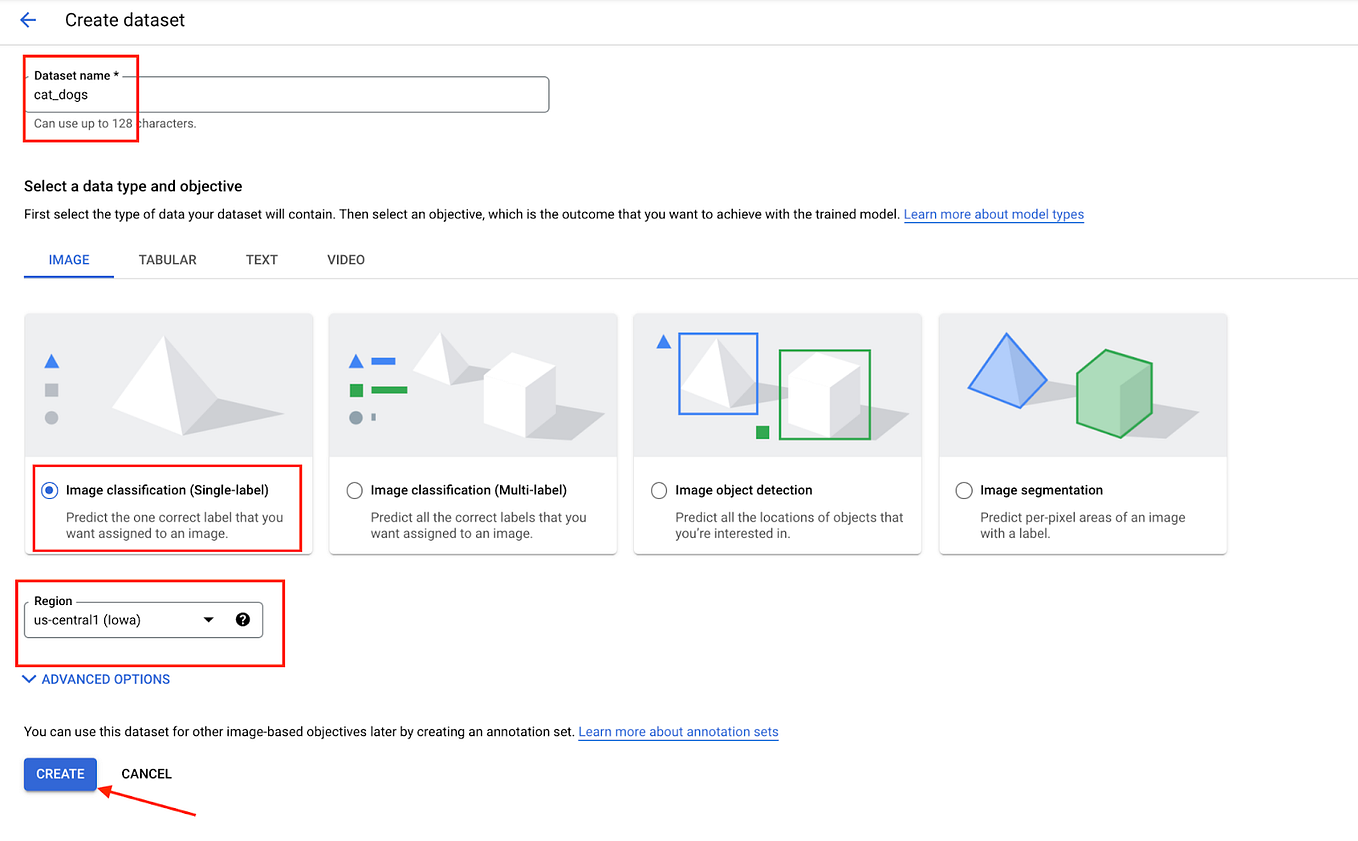Select Image classification (Single-label) objective
This screenshot has height=841, width=1358.
pyautogui.click(x=50, y=489)
